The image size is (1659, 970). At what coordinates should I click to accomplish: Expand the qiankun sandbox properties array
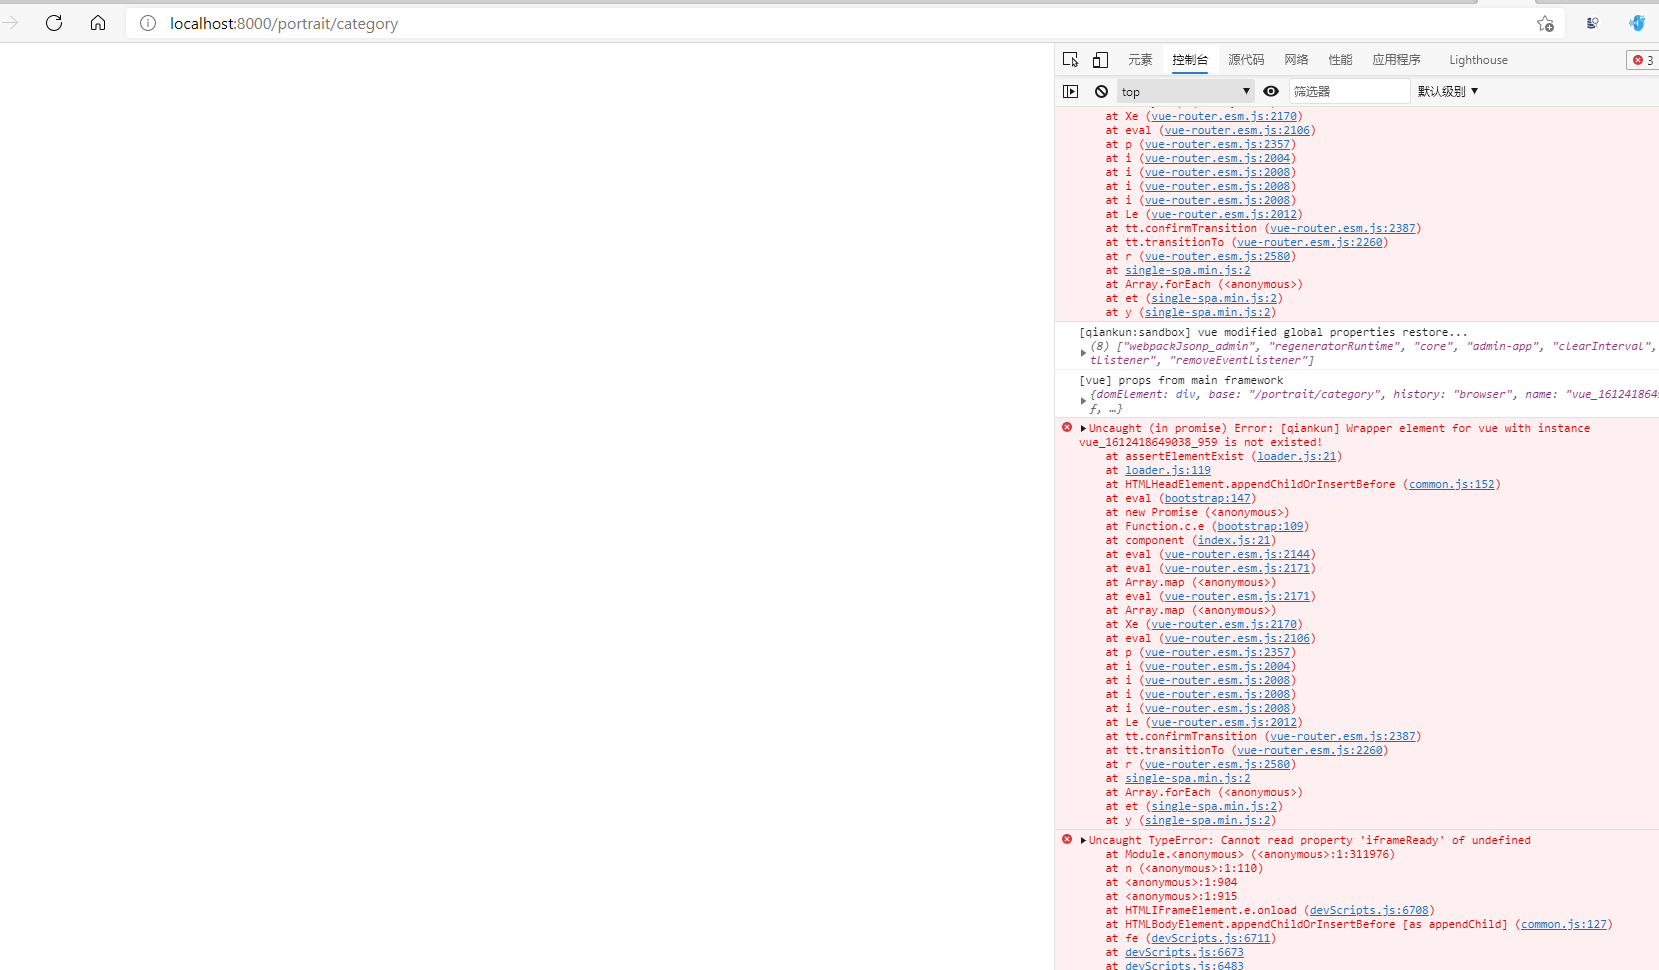click(x=1083, y=352)
